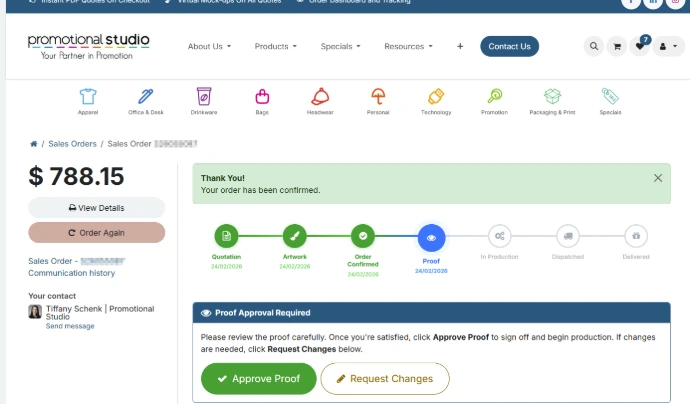Screen dimensions: 690x404
Task: Choose the Headwear cap icon
Action: point(320,98)
